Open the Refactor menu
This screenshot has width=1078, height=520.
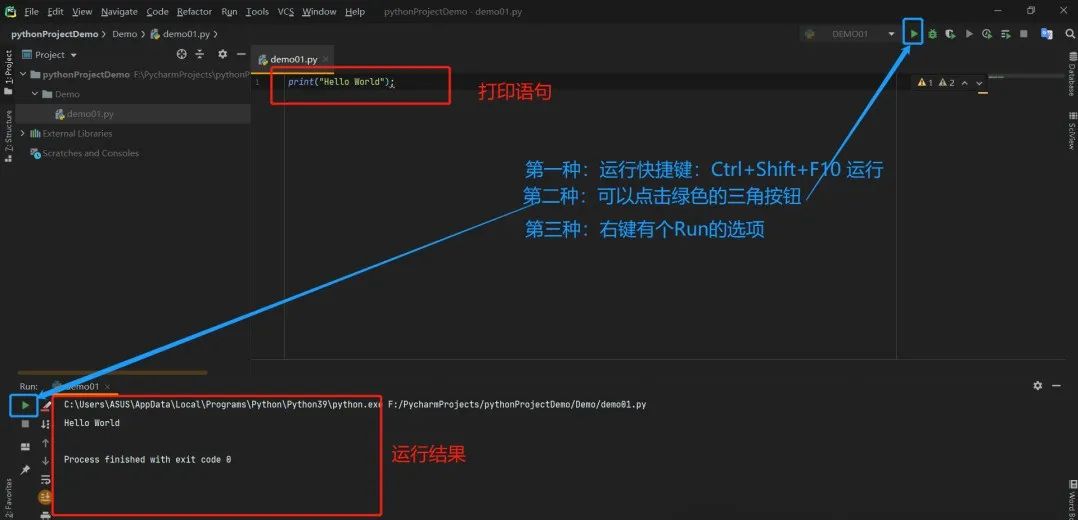coord(195,12)
